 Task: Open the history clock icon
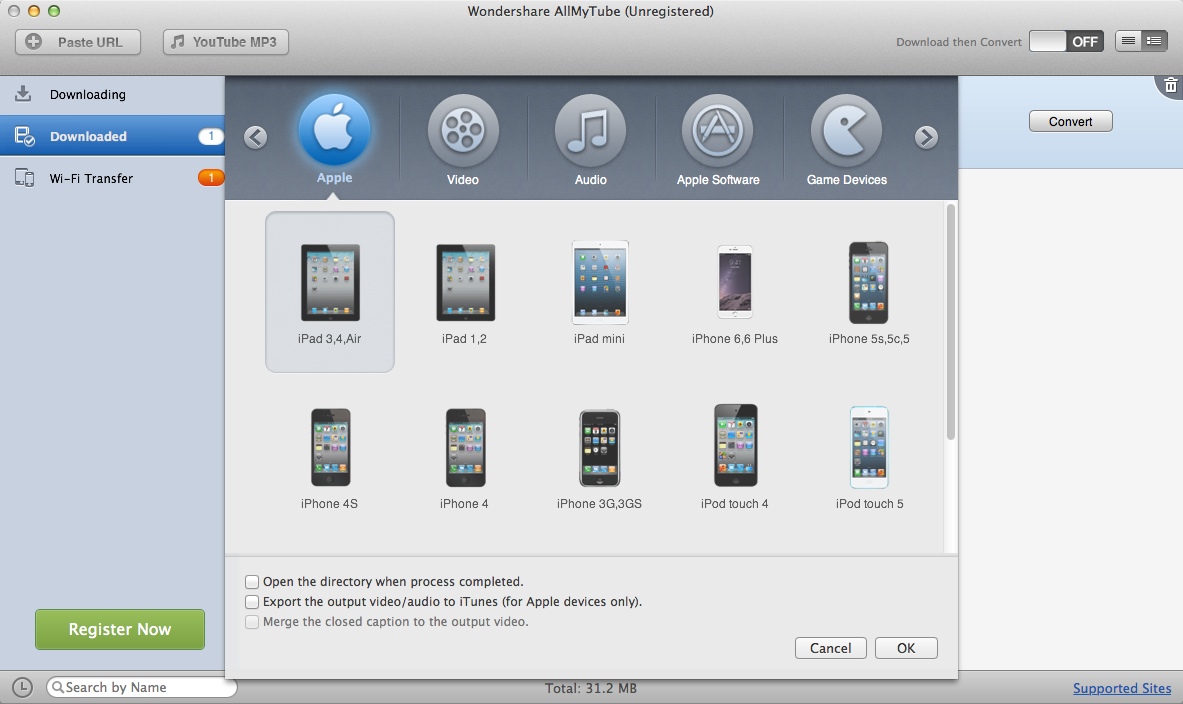pos(23,687)
